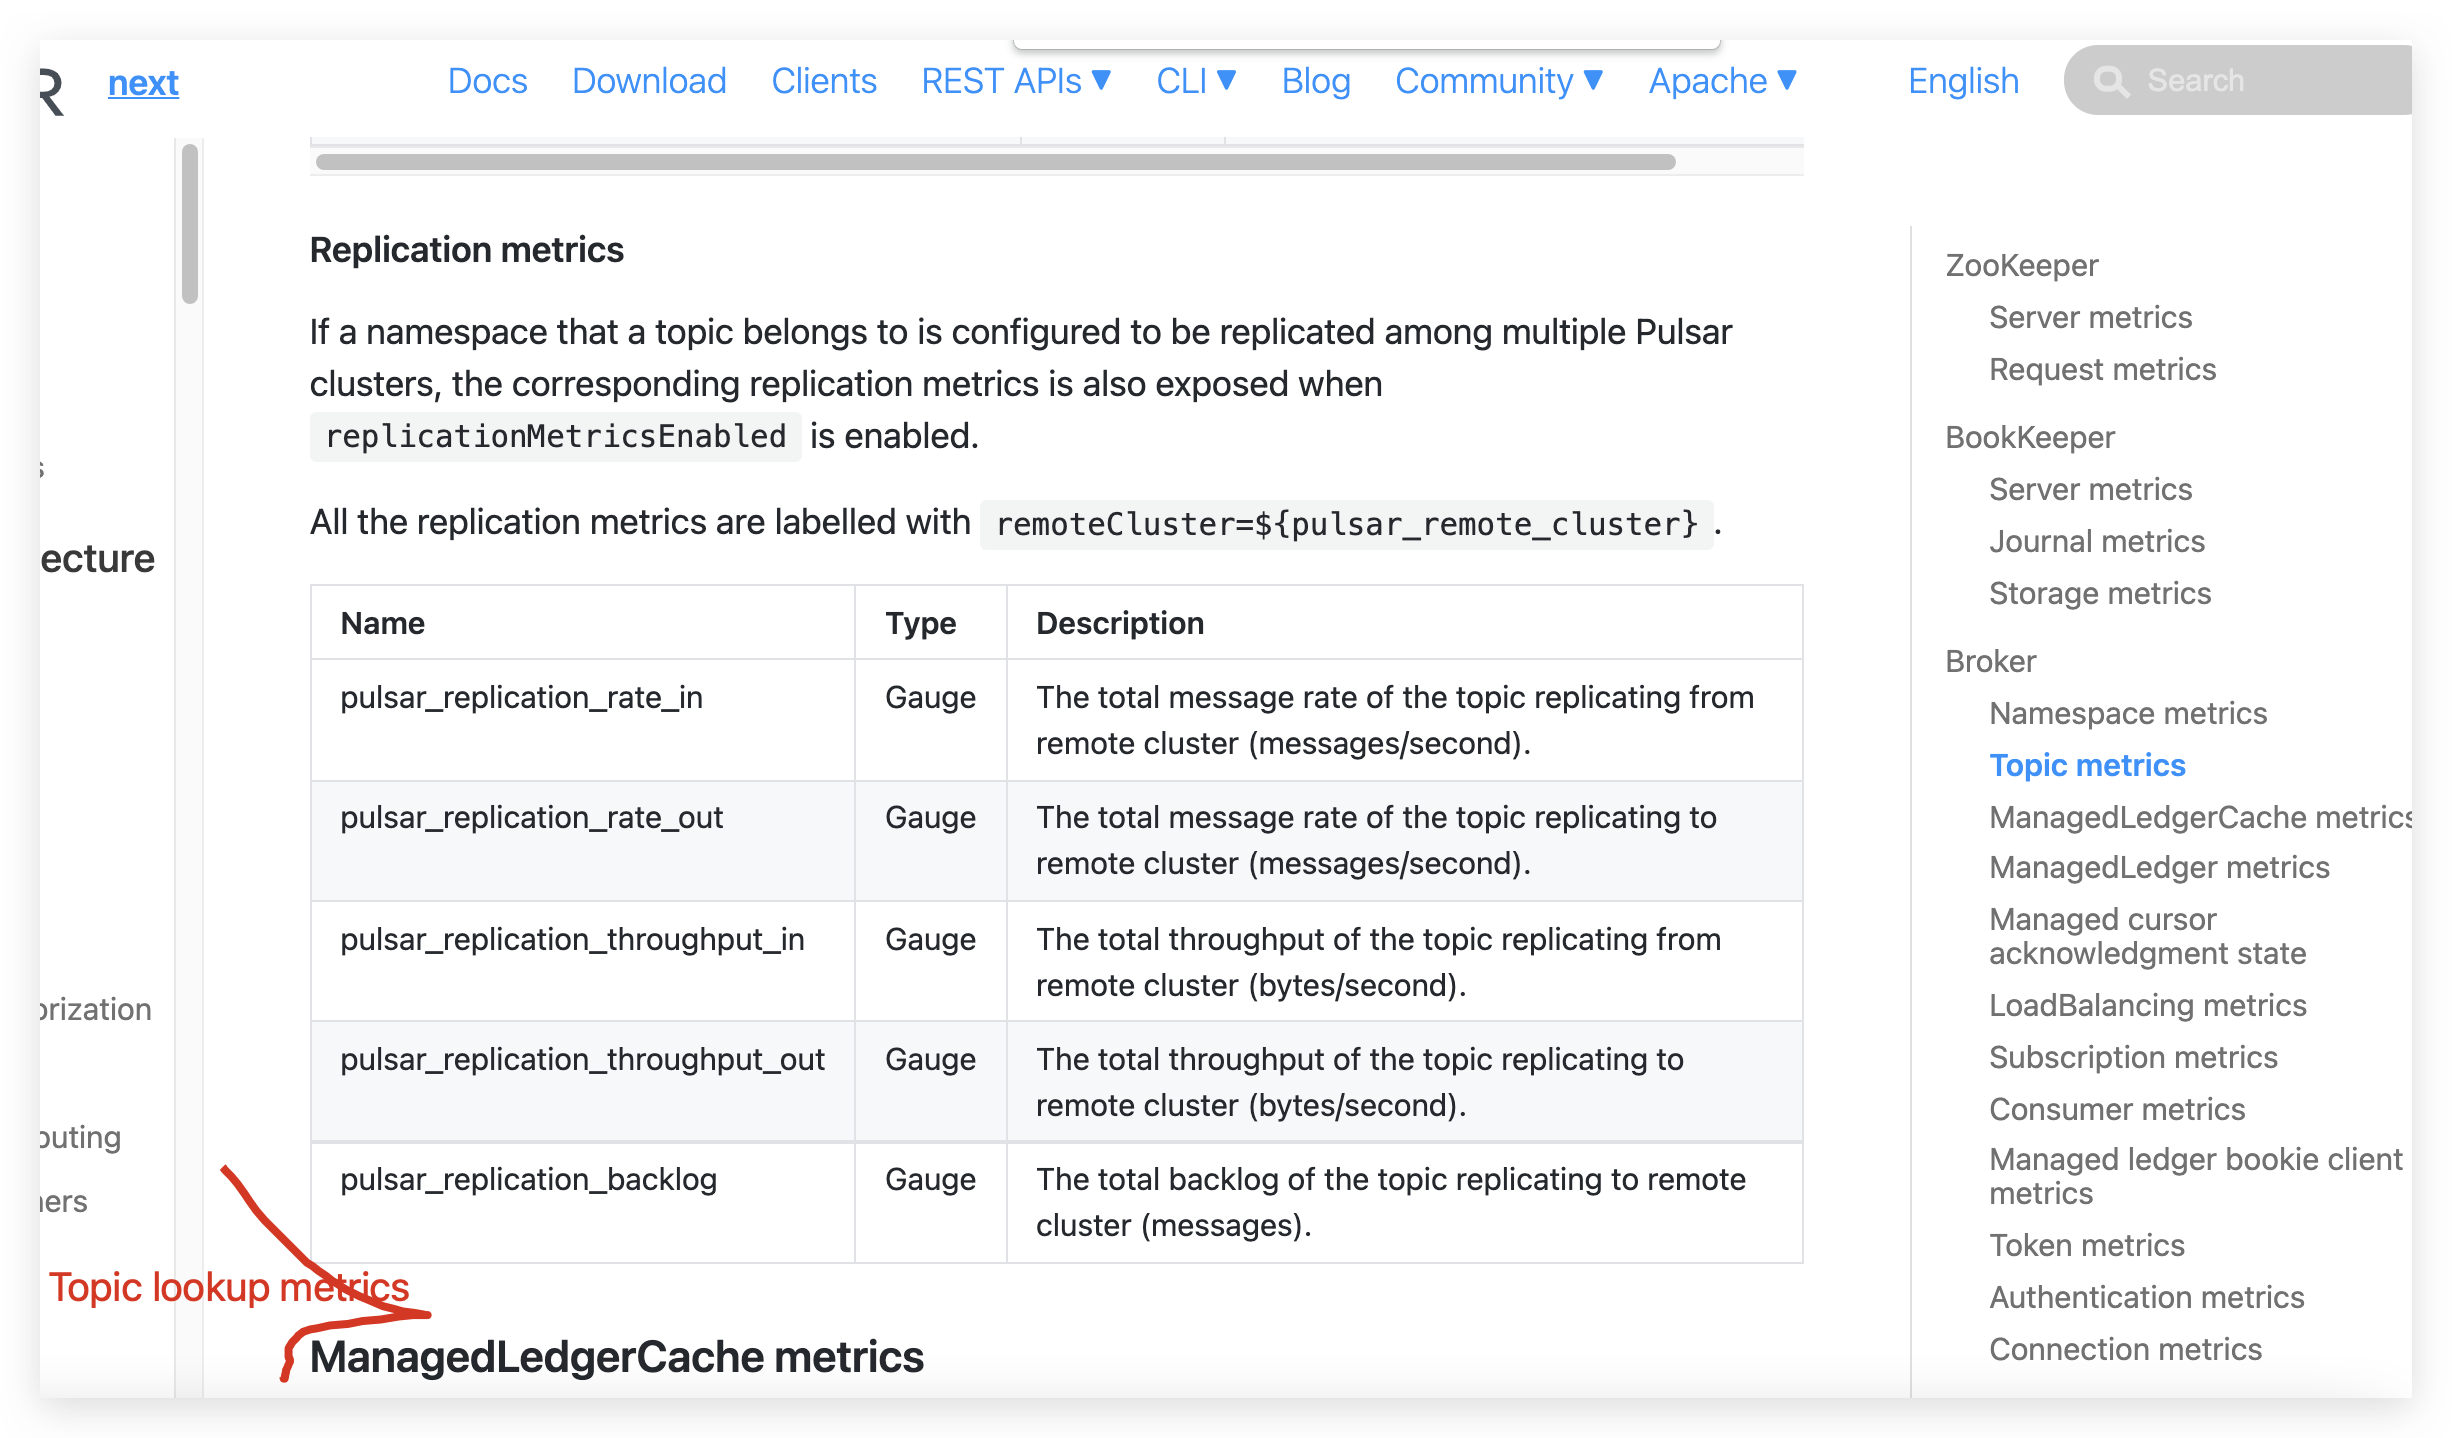The width and height of the screenshot is (2452, 1438).
Task: Click the 'next' version link
Action: (x=143, y=83)
